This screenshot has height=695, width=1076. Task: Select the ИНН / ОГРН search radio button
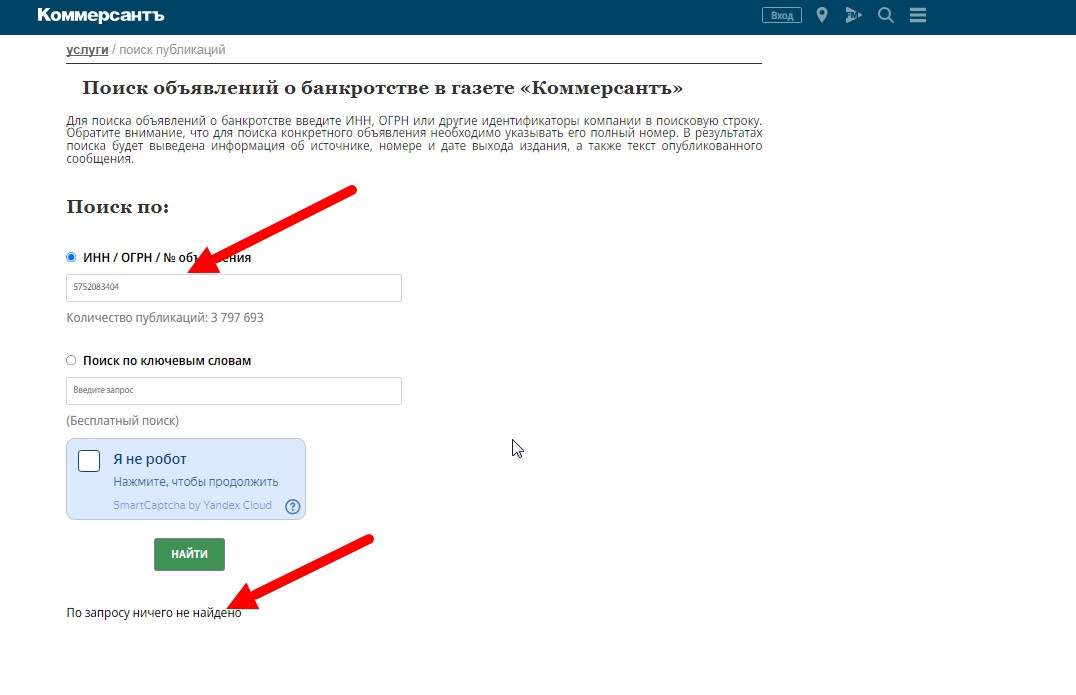[71, 256]
